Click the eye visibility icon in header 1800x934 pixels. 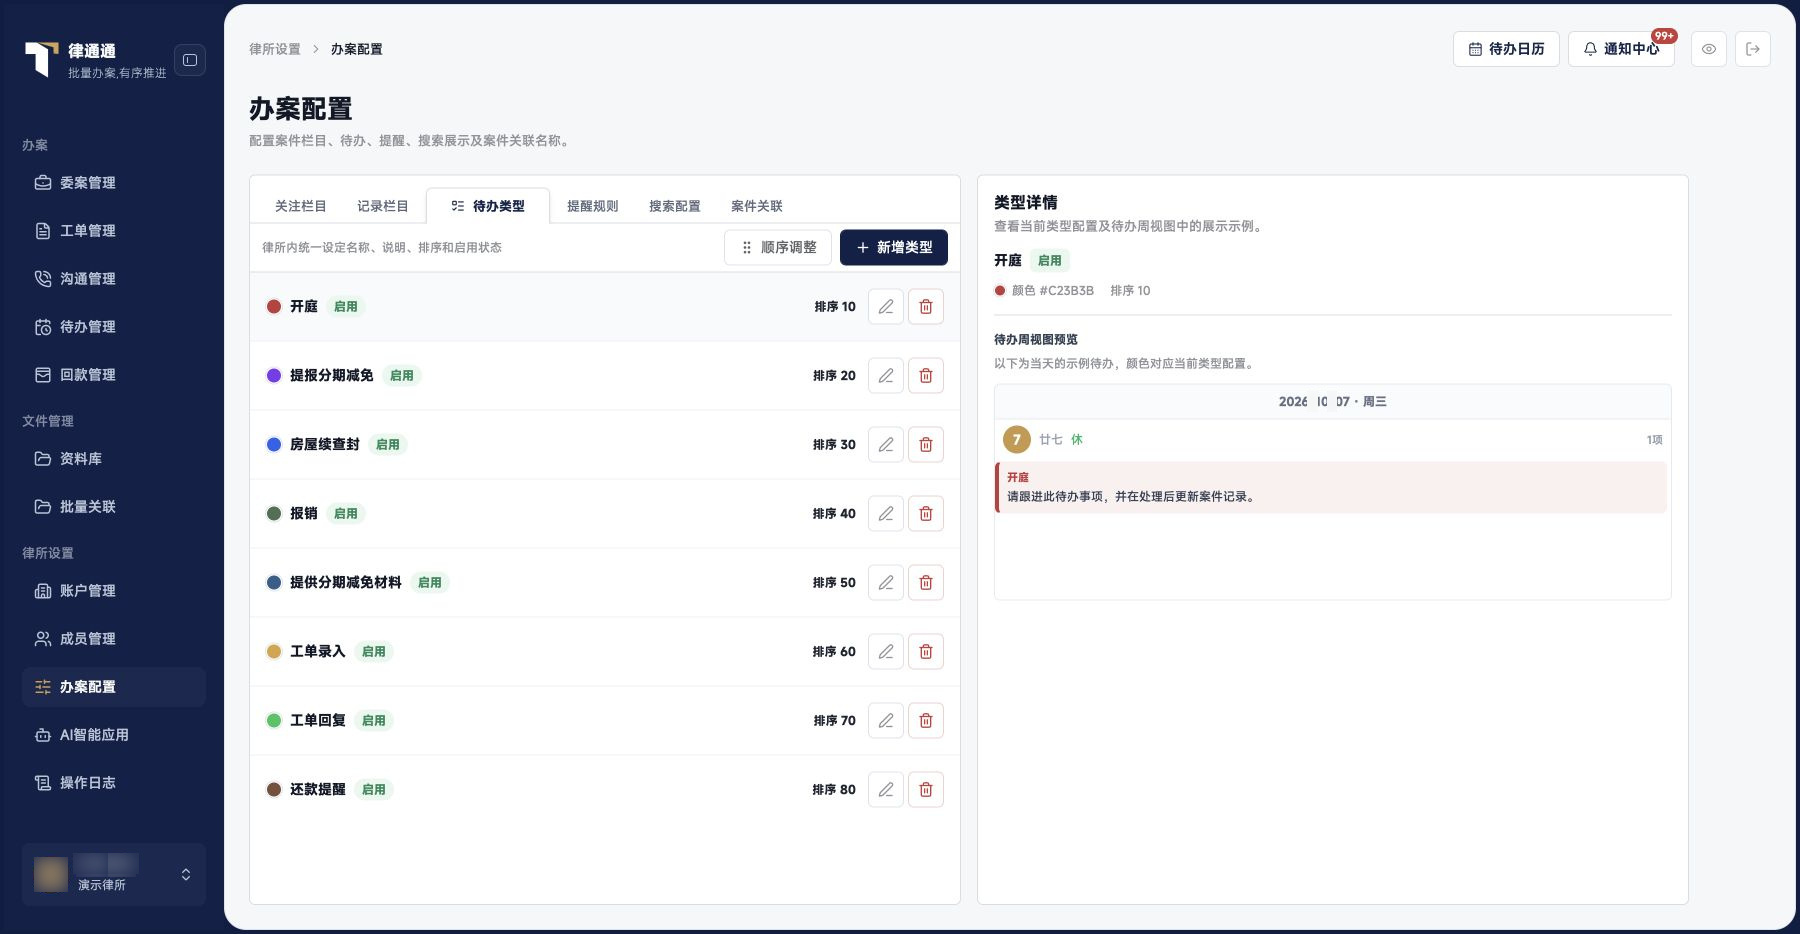[x=1709, y=49]
